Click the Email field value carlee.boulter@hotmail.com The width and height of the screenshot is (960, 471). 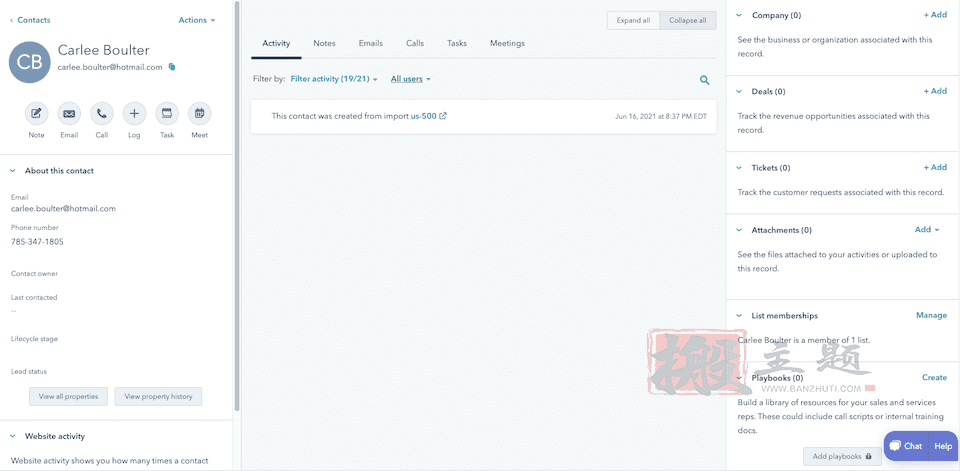point(64,208)
